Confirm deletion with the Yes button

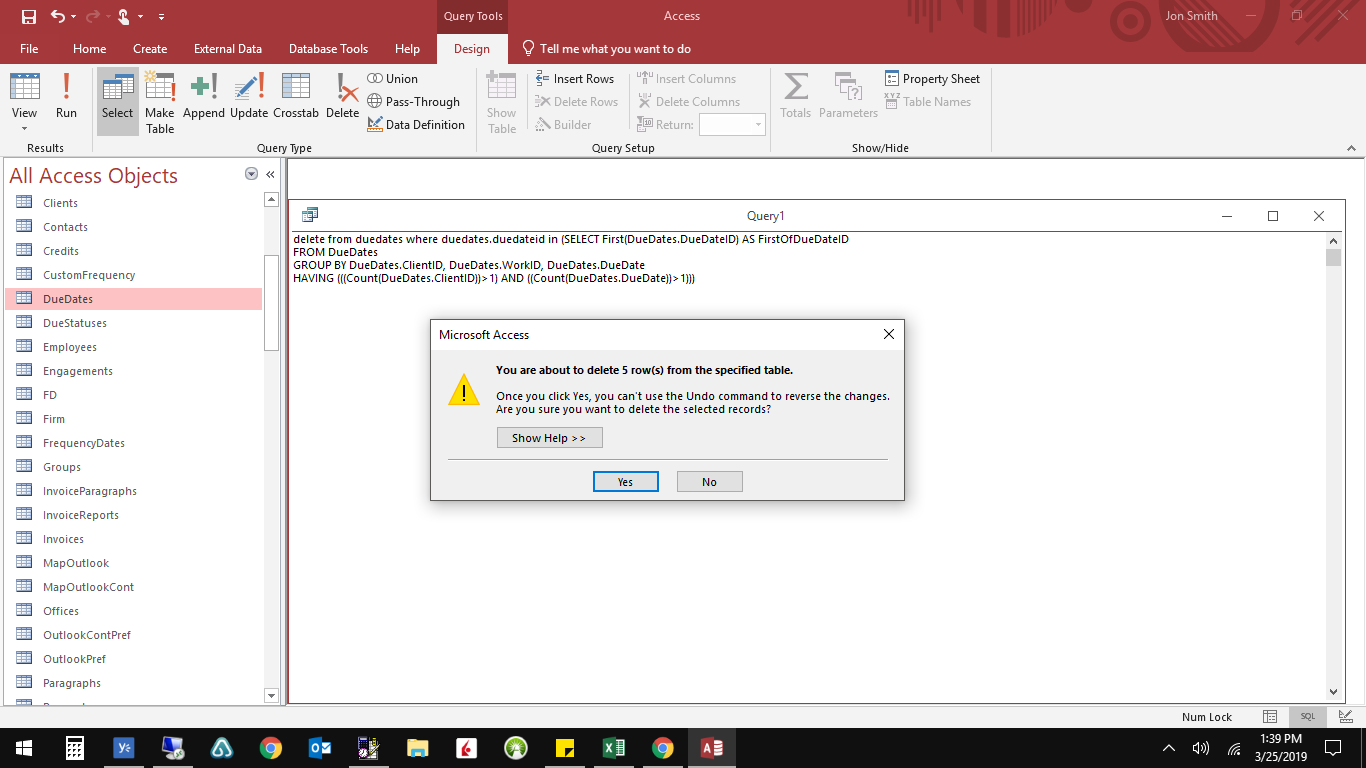point(625,482)
